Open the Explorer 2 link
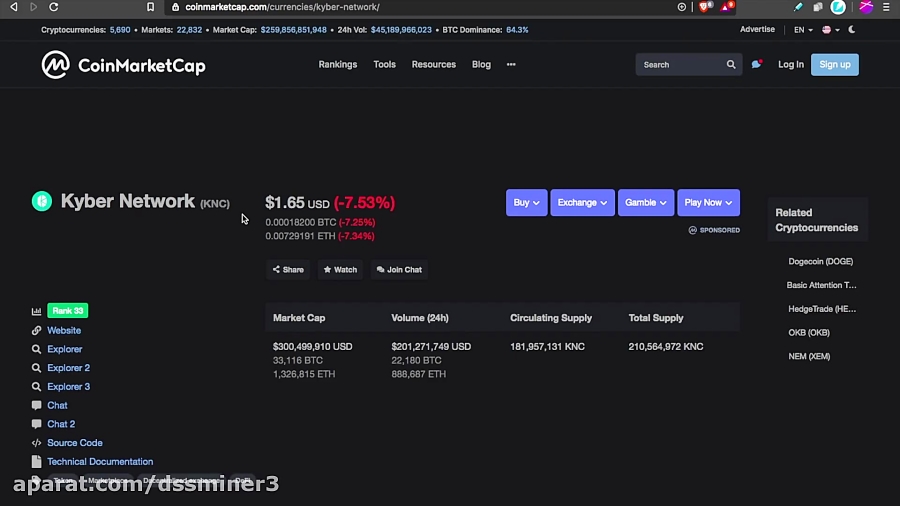The image size is (900, 506). (x=68, y=368)
